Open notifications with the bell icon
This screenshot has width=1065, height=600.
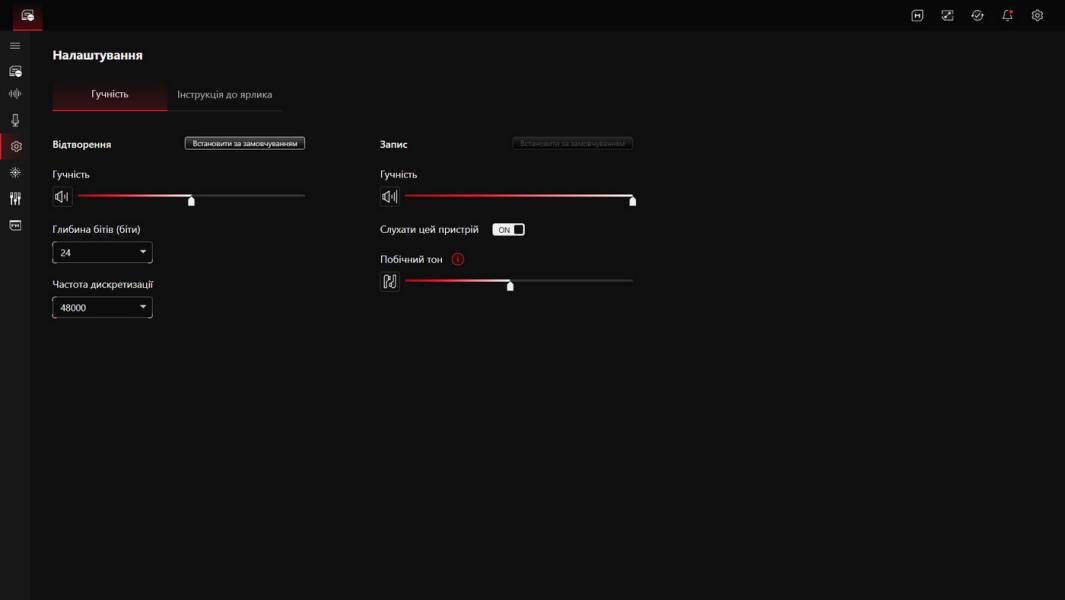[x=1007, y=16]
